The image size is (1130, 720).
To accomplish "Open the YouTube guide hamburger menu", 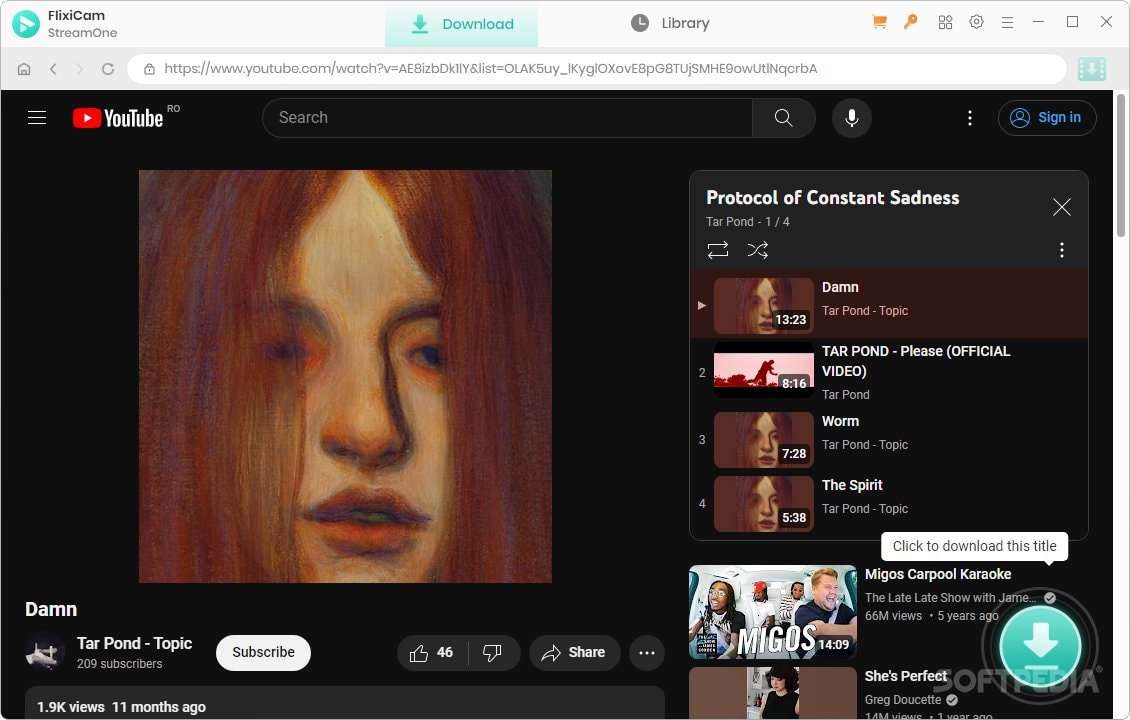I will (x=37, y=117).
